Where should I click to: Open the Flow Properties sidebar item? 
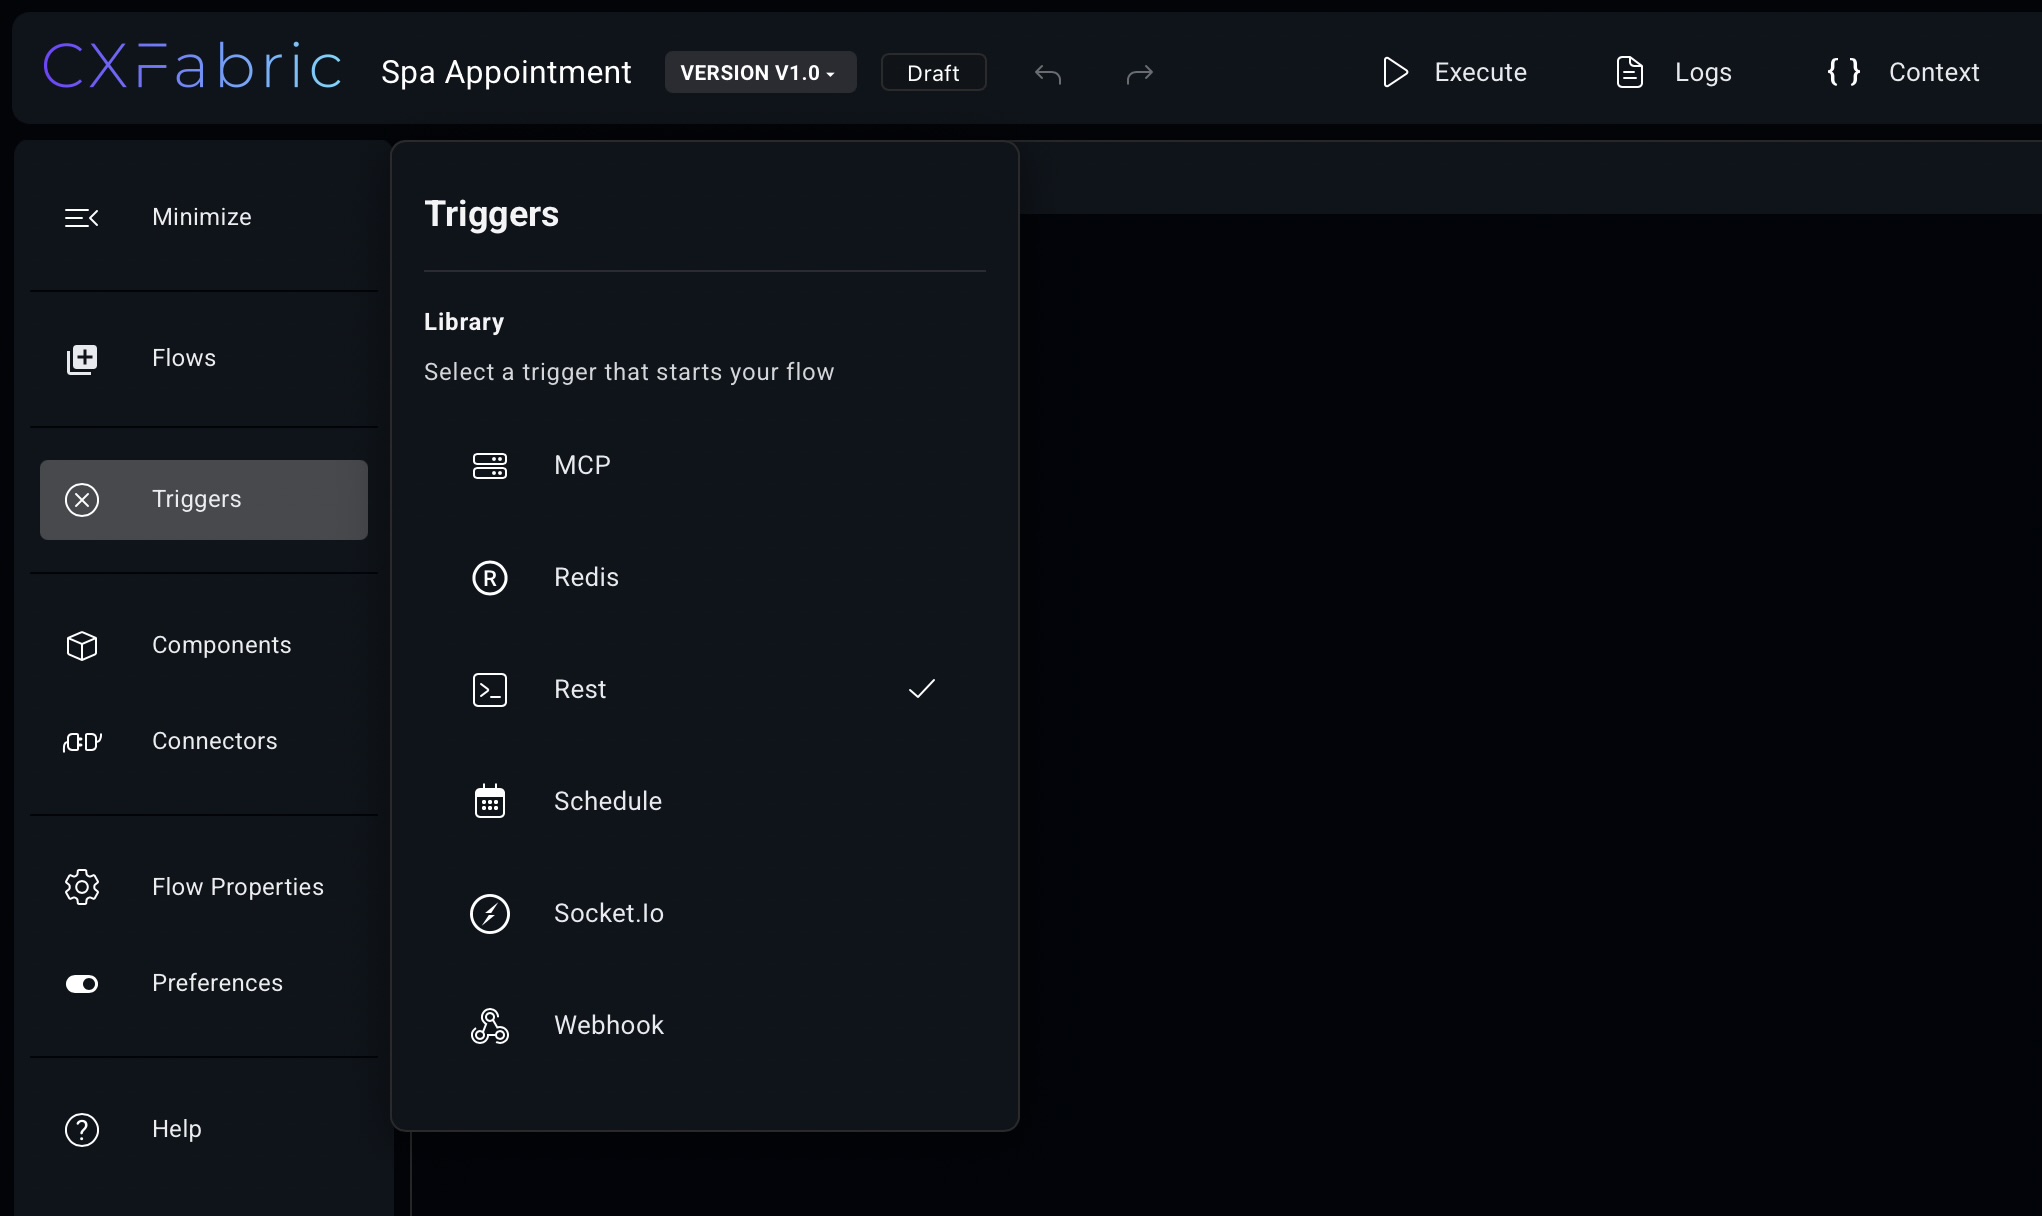204,887
